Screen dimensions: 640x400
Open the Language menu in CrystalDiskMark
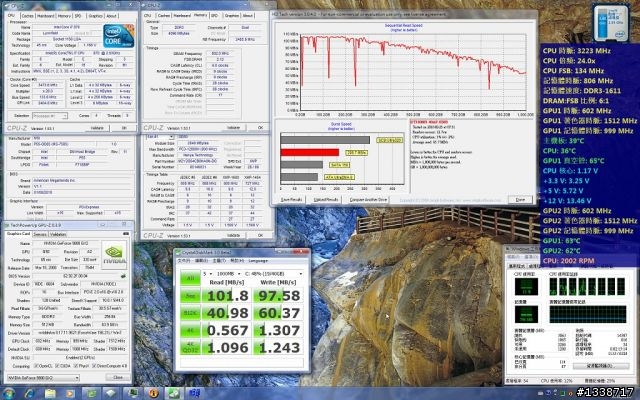pos(258,260)
